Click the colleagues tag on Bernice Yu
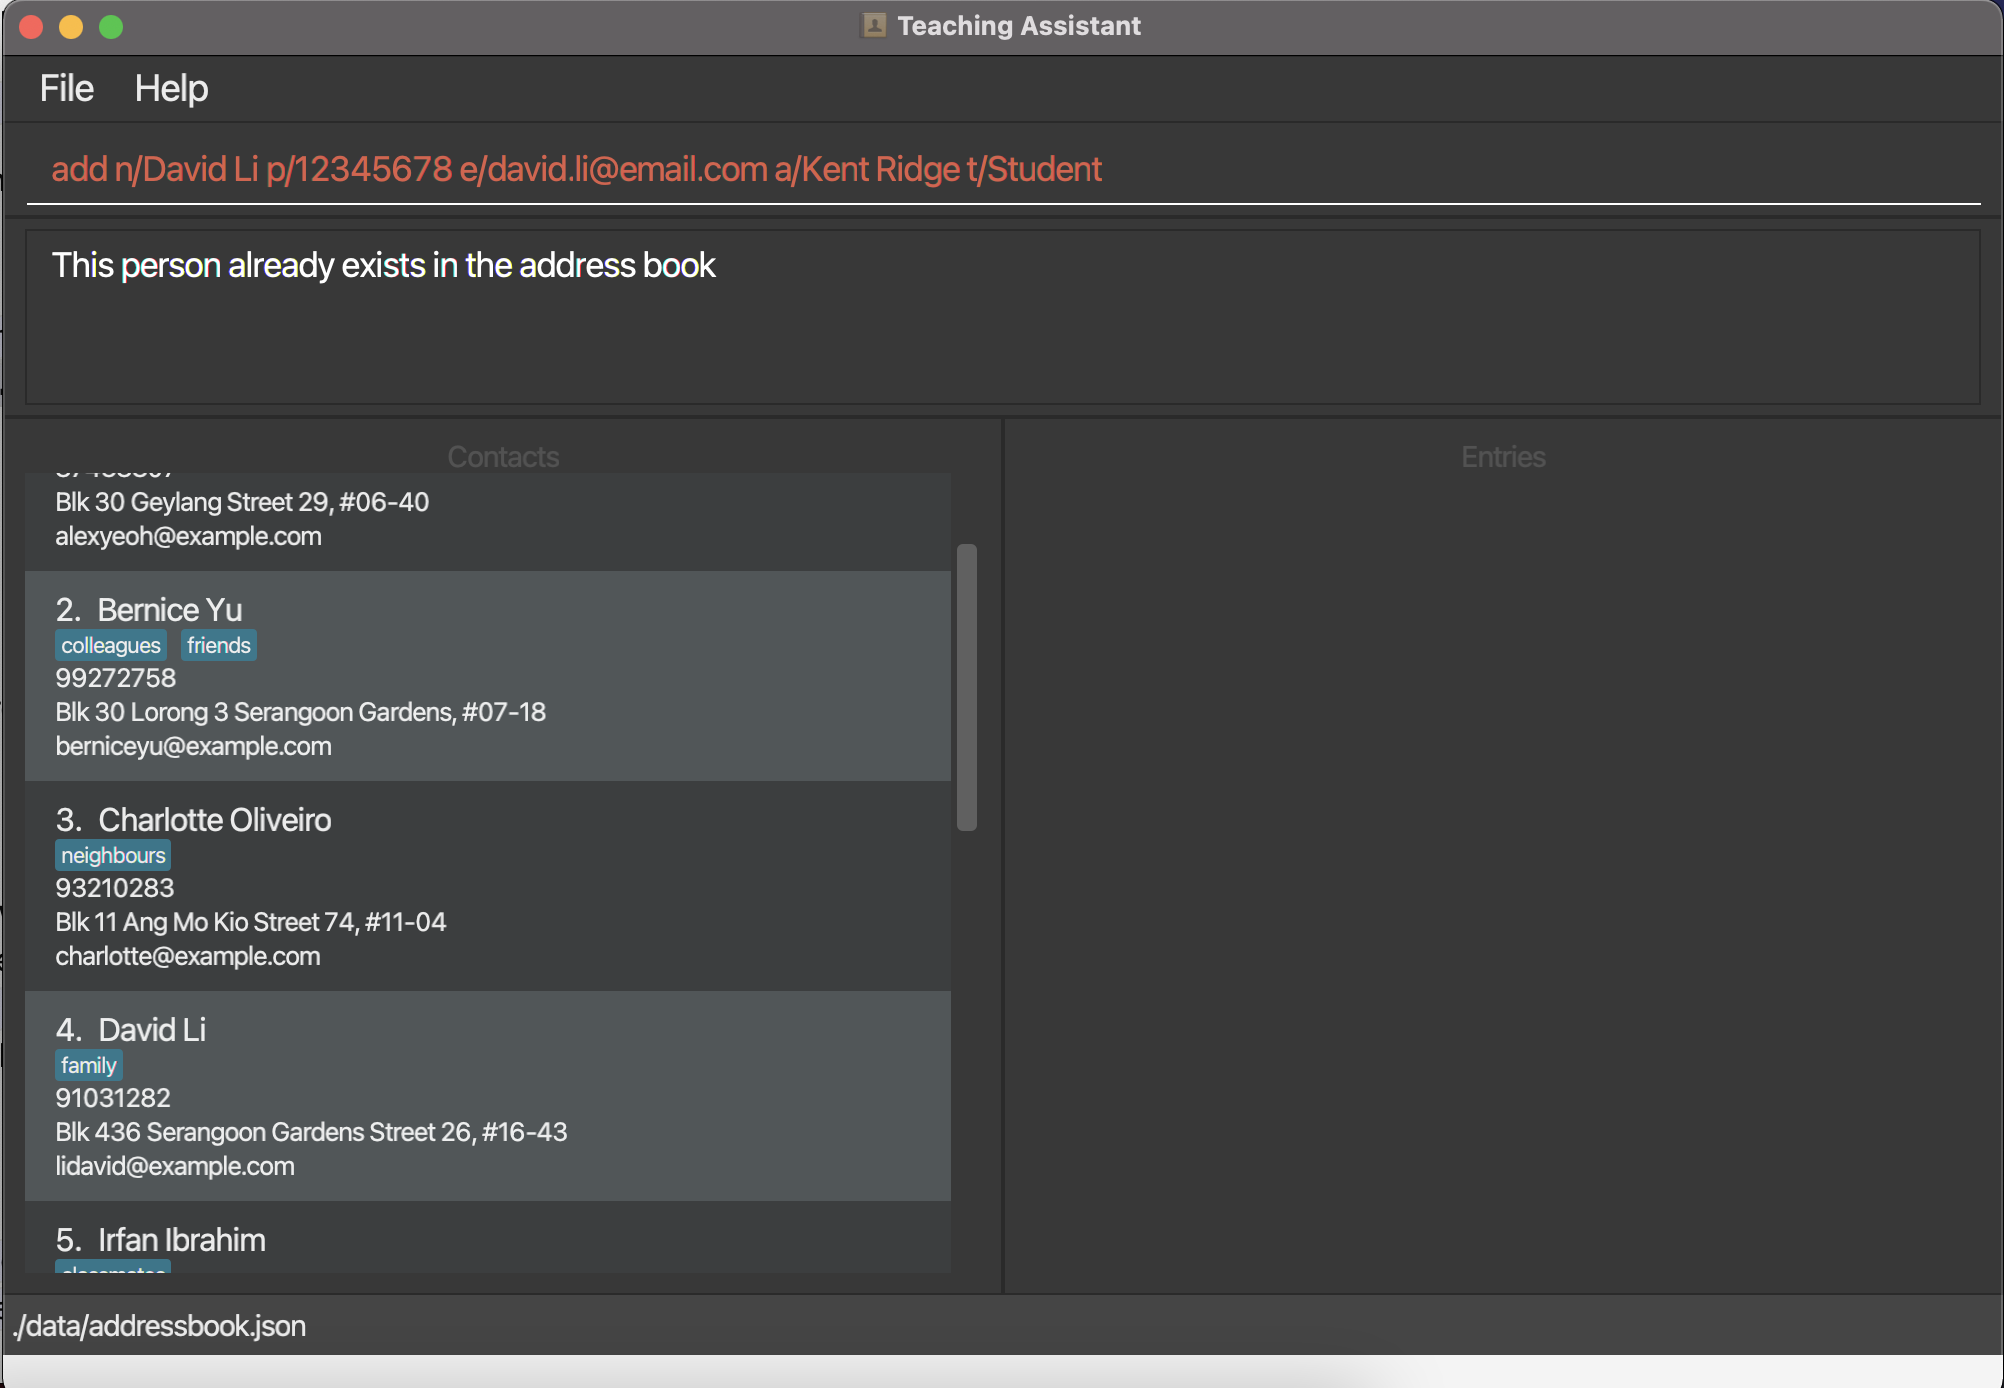The width and height of the screenshot is (2004, 1388). 111,646
